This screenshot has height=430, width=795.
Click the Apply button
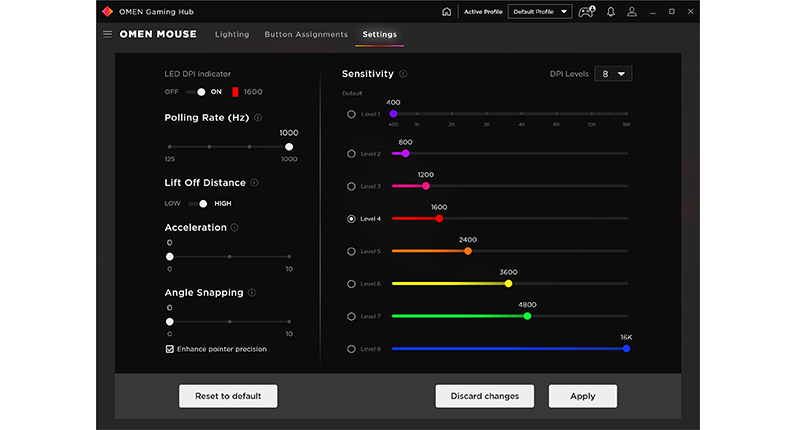583,396
